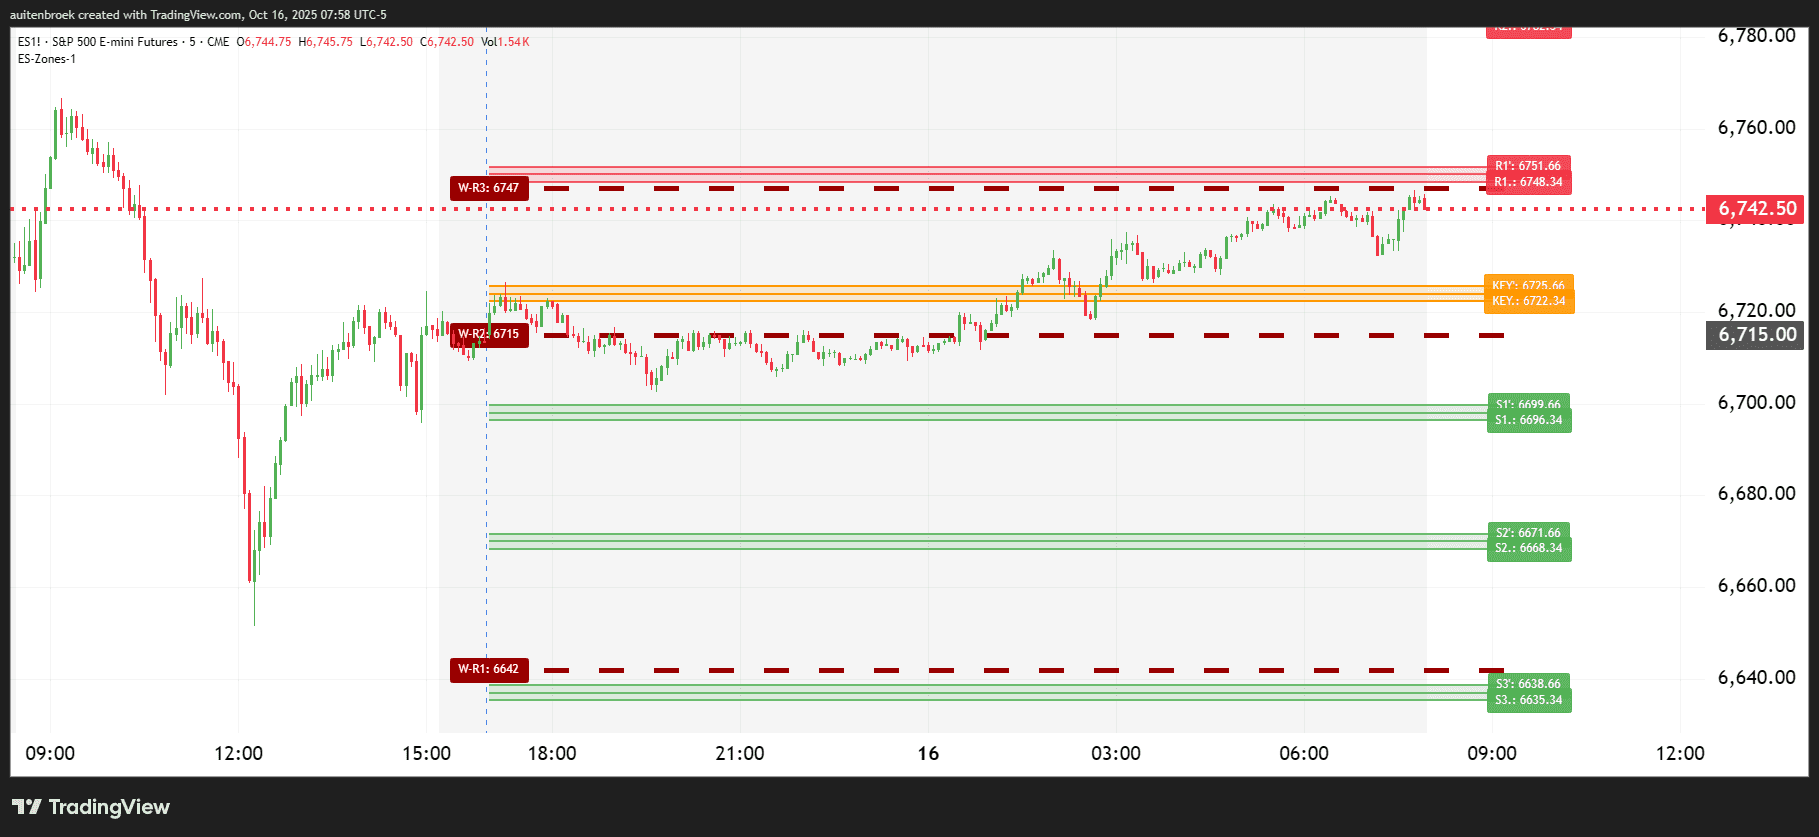Click the 6,640.00 price axis label
Image resolution: width=1819 pixels, height=837 pixels.
(1757, 677)
